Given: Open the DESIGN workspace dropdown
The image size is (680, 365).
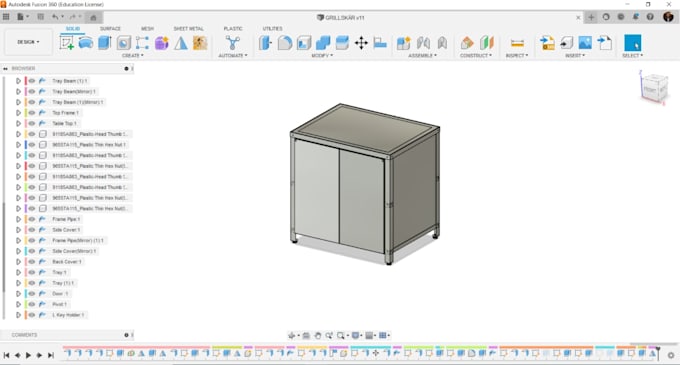Looking at the screenshot, I should pyautogui.click(x=28, y=42).
